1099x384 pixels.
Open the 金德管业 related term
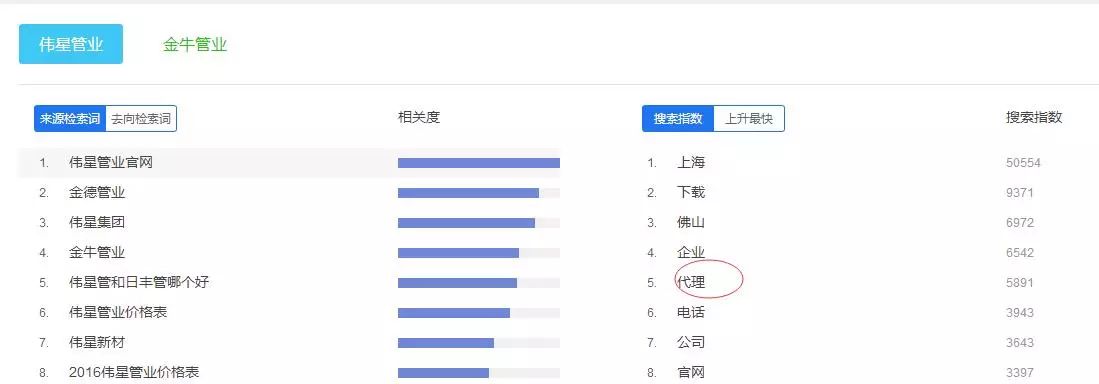click(97, 192)
